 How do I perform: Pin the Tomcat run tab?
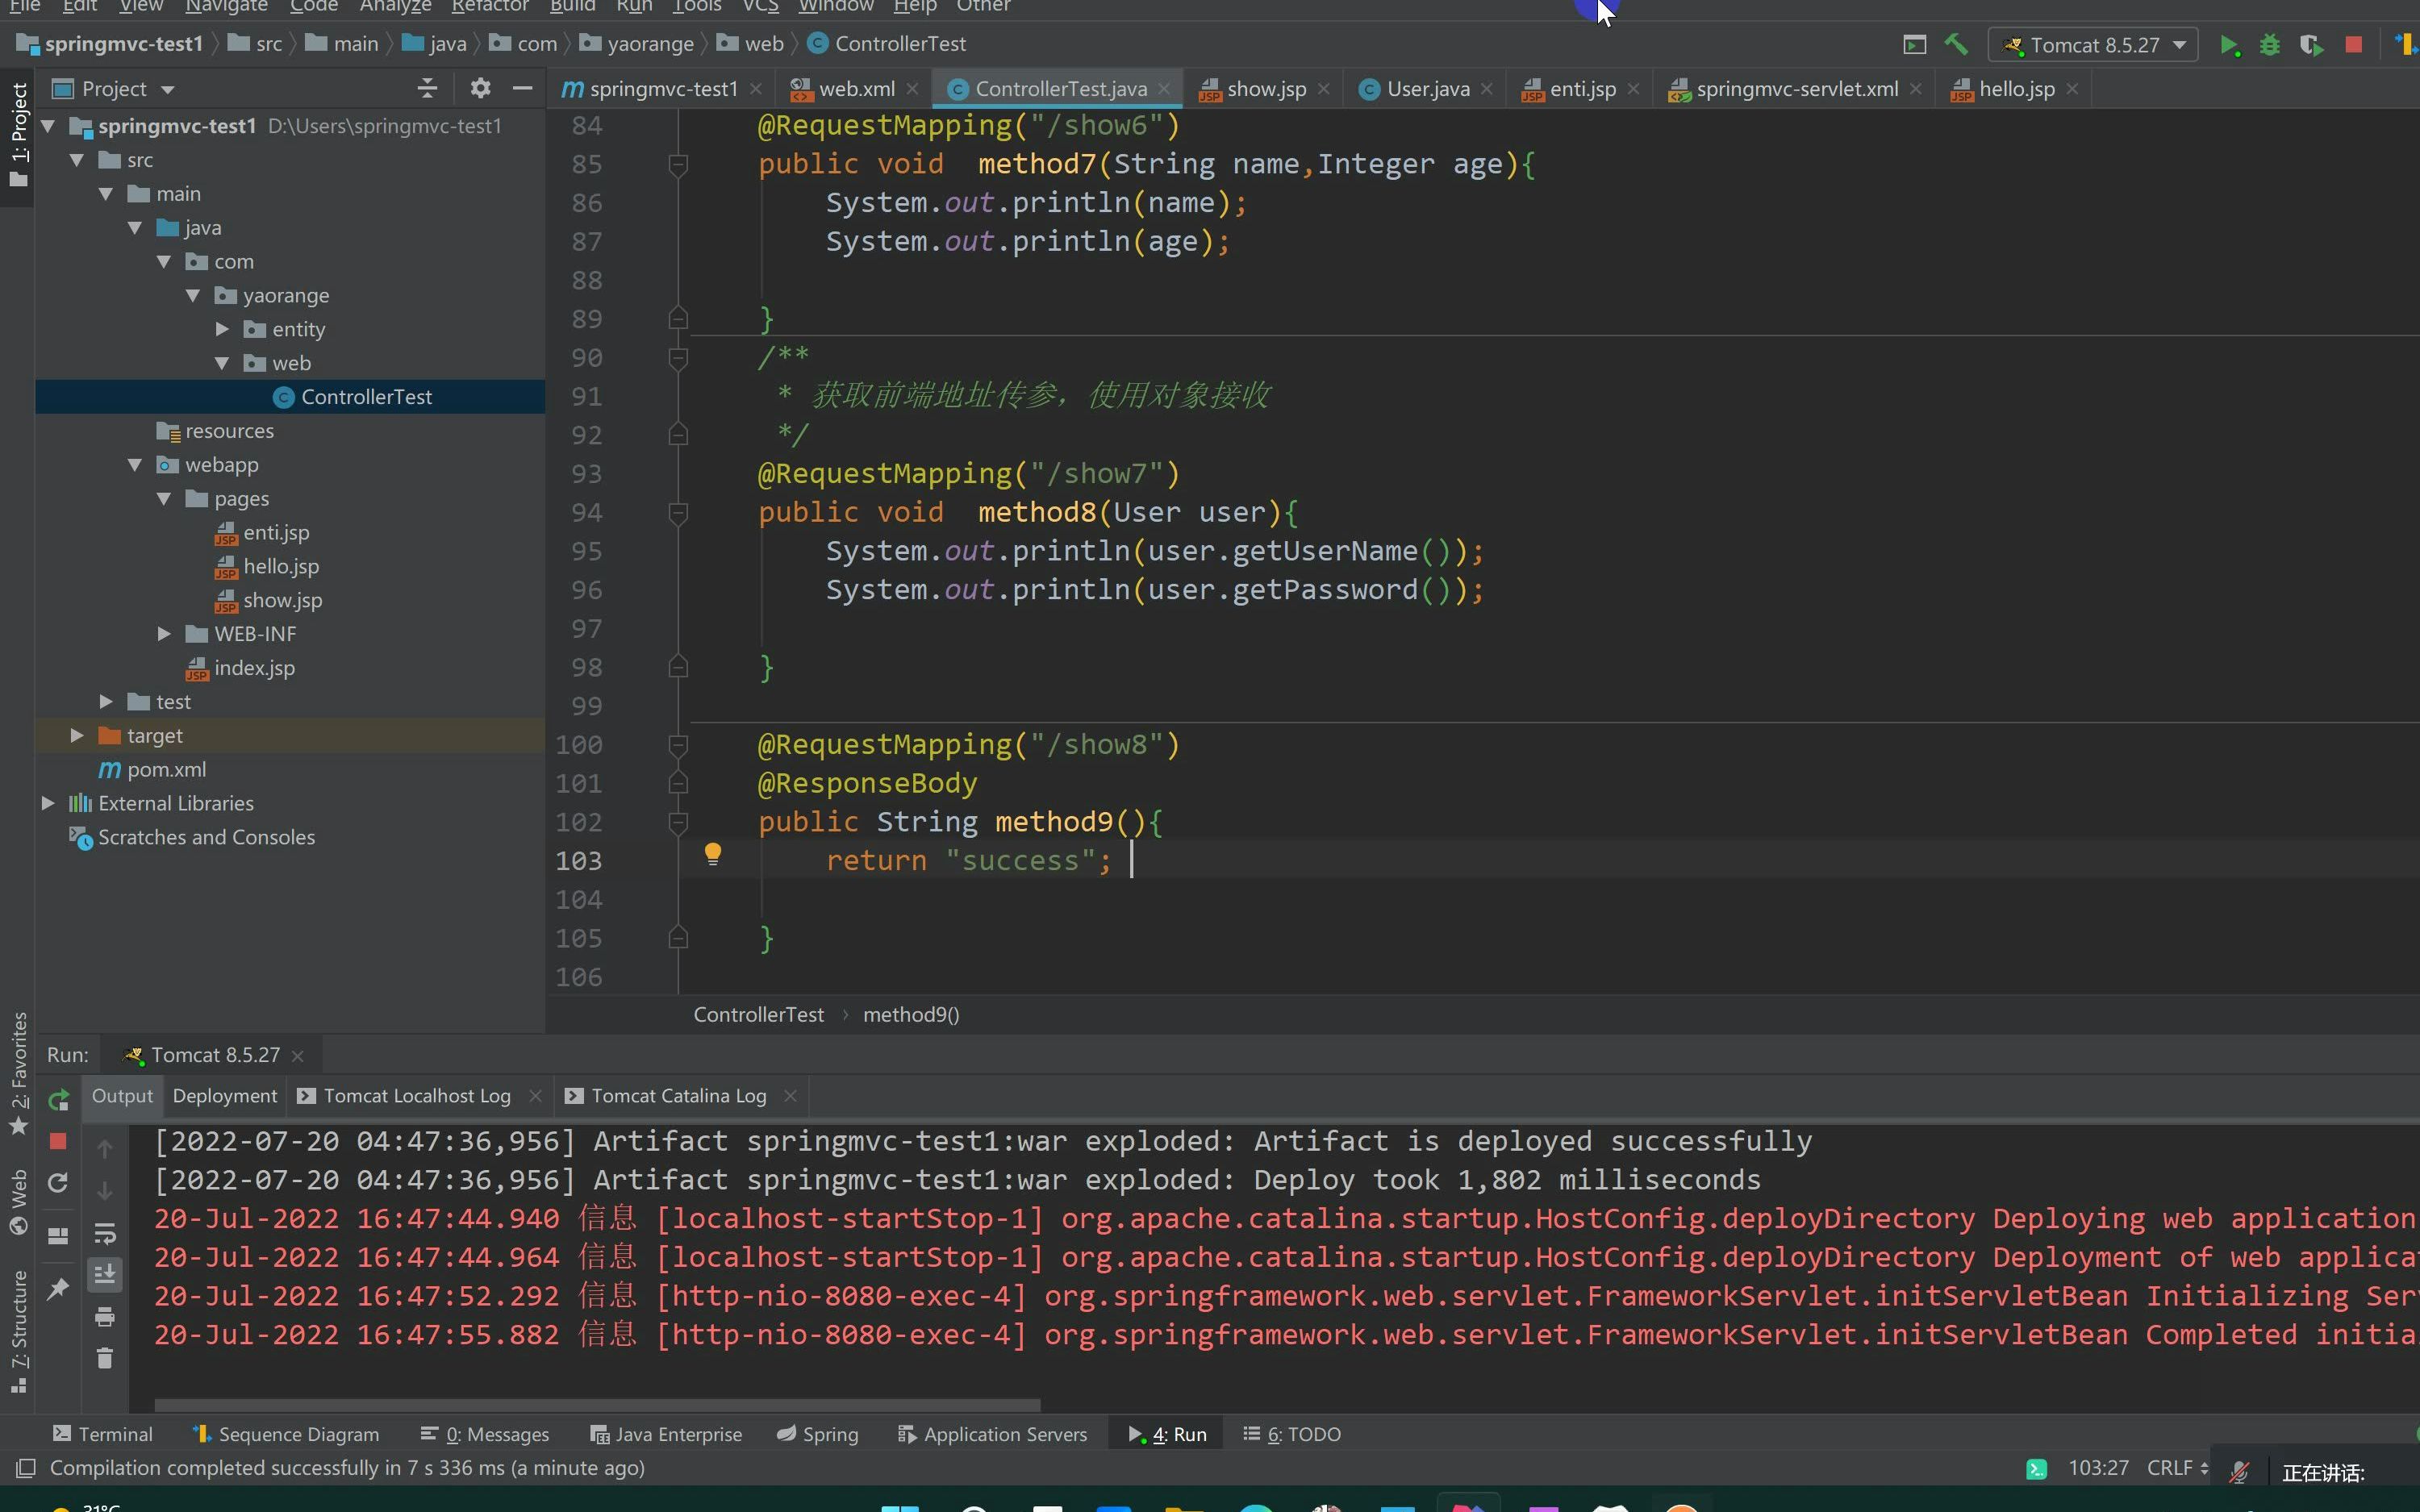click(58, 1289)
